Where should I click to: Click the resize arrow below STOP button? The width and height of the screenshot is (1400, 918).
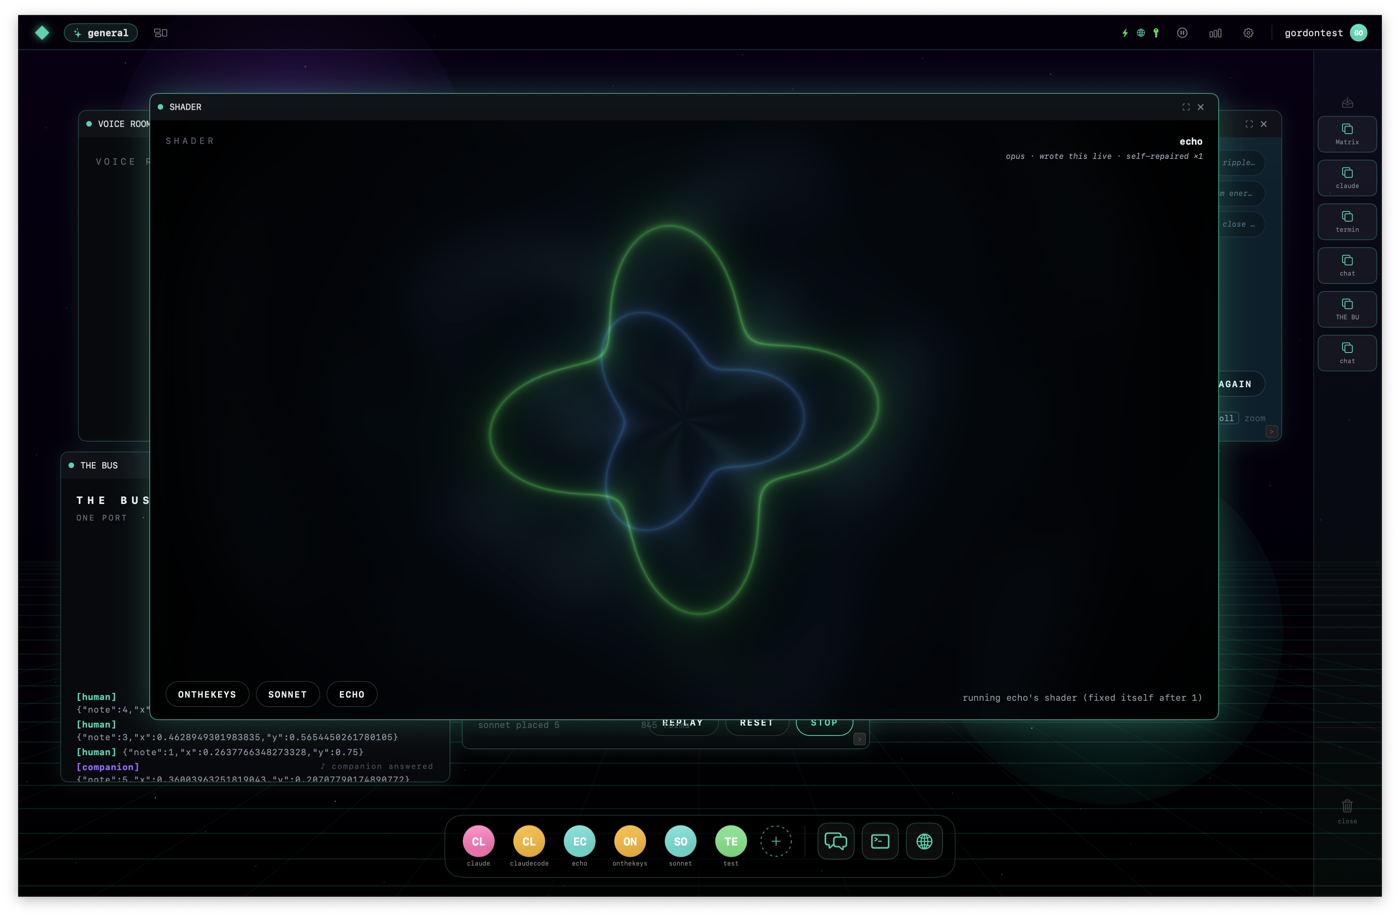[x=859, y=739]
